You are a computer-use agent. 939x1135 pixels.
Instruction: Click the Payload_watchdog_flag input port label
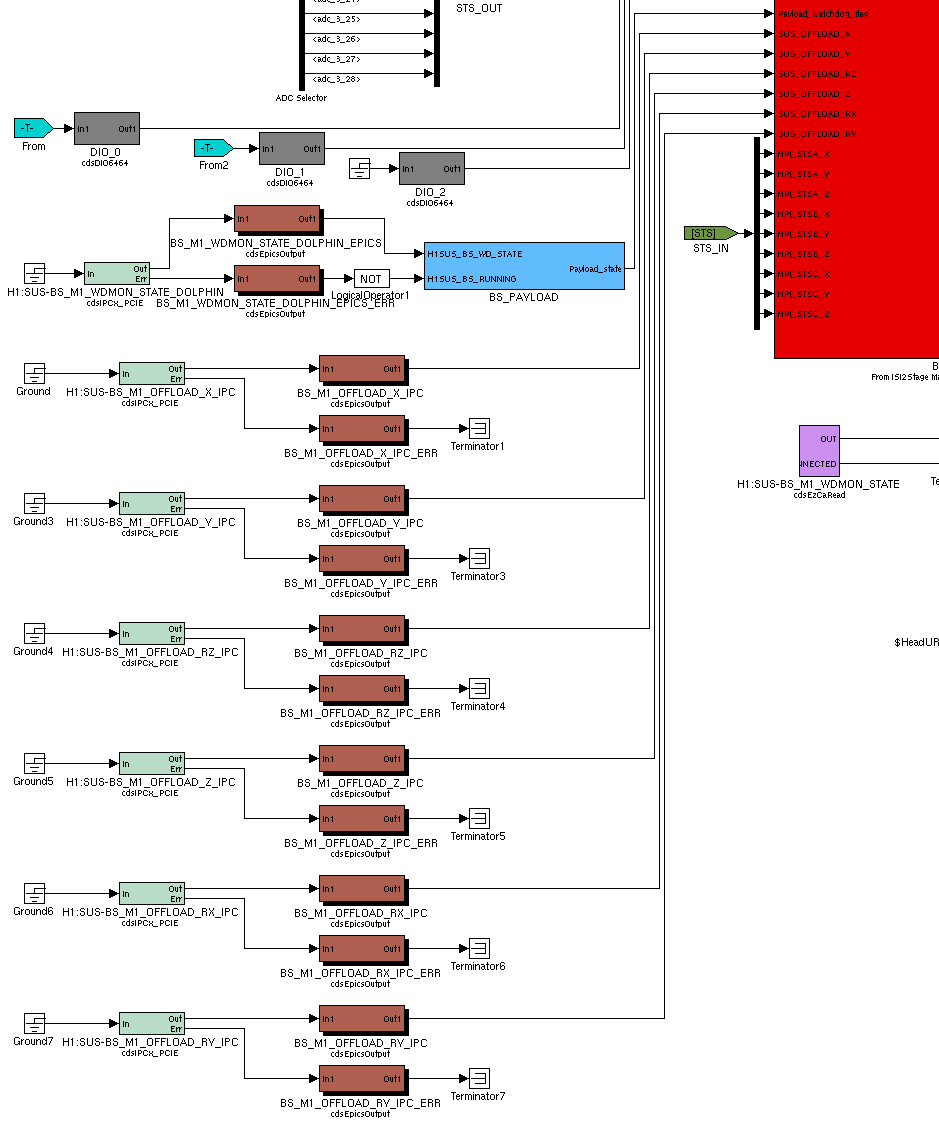[823, 14]
